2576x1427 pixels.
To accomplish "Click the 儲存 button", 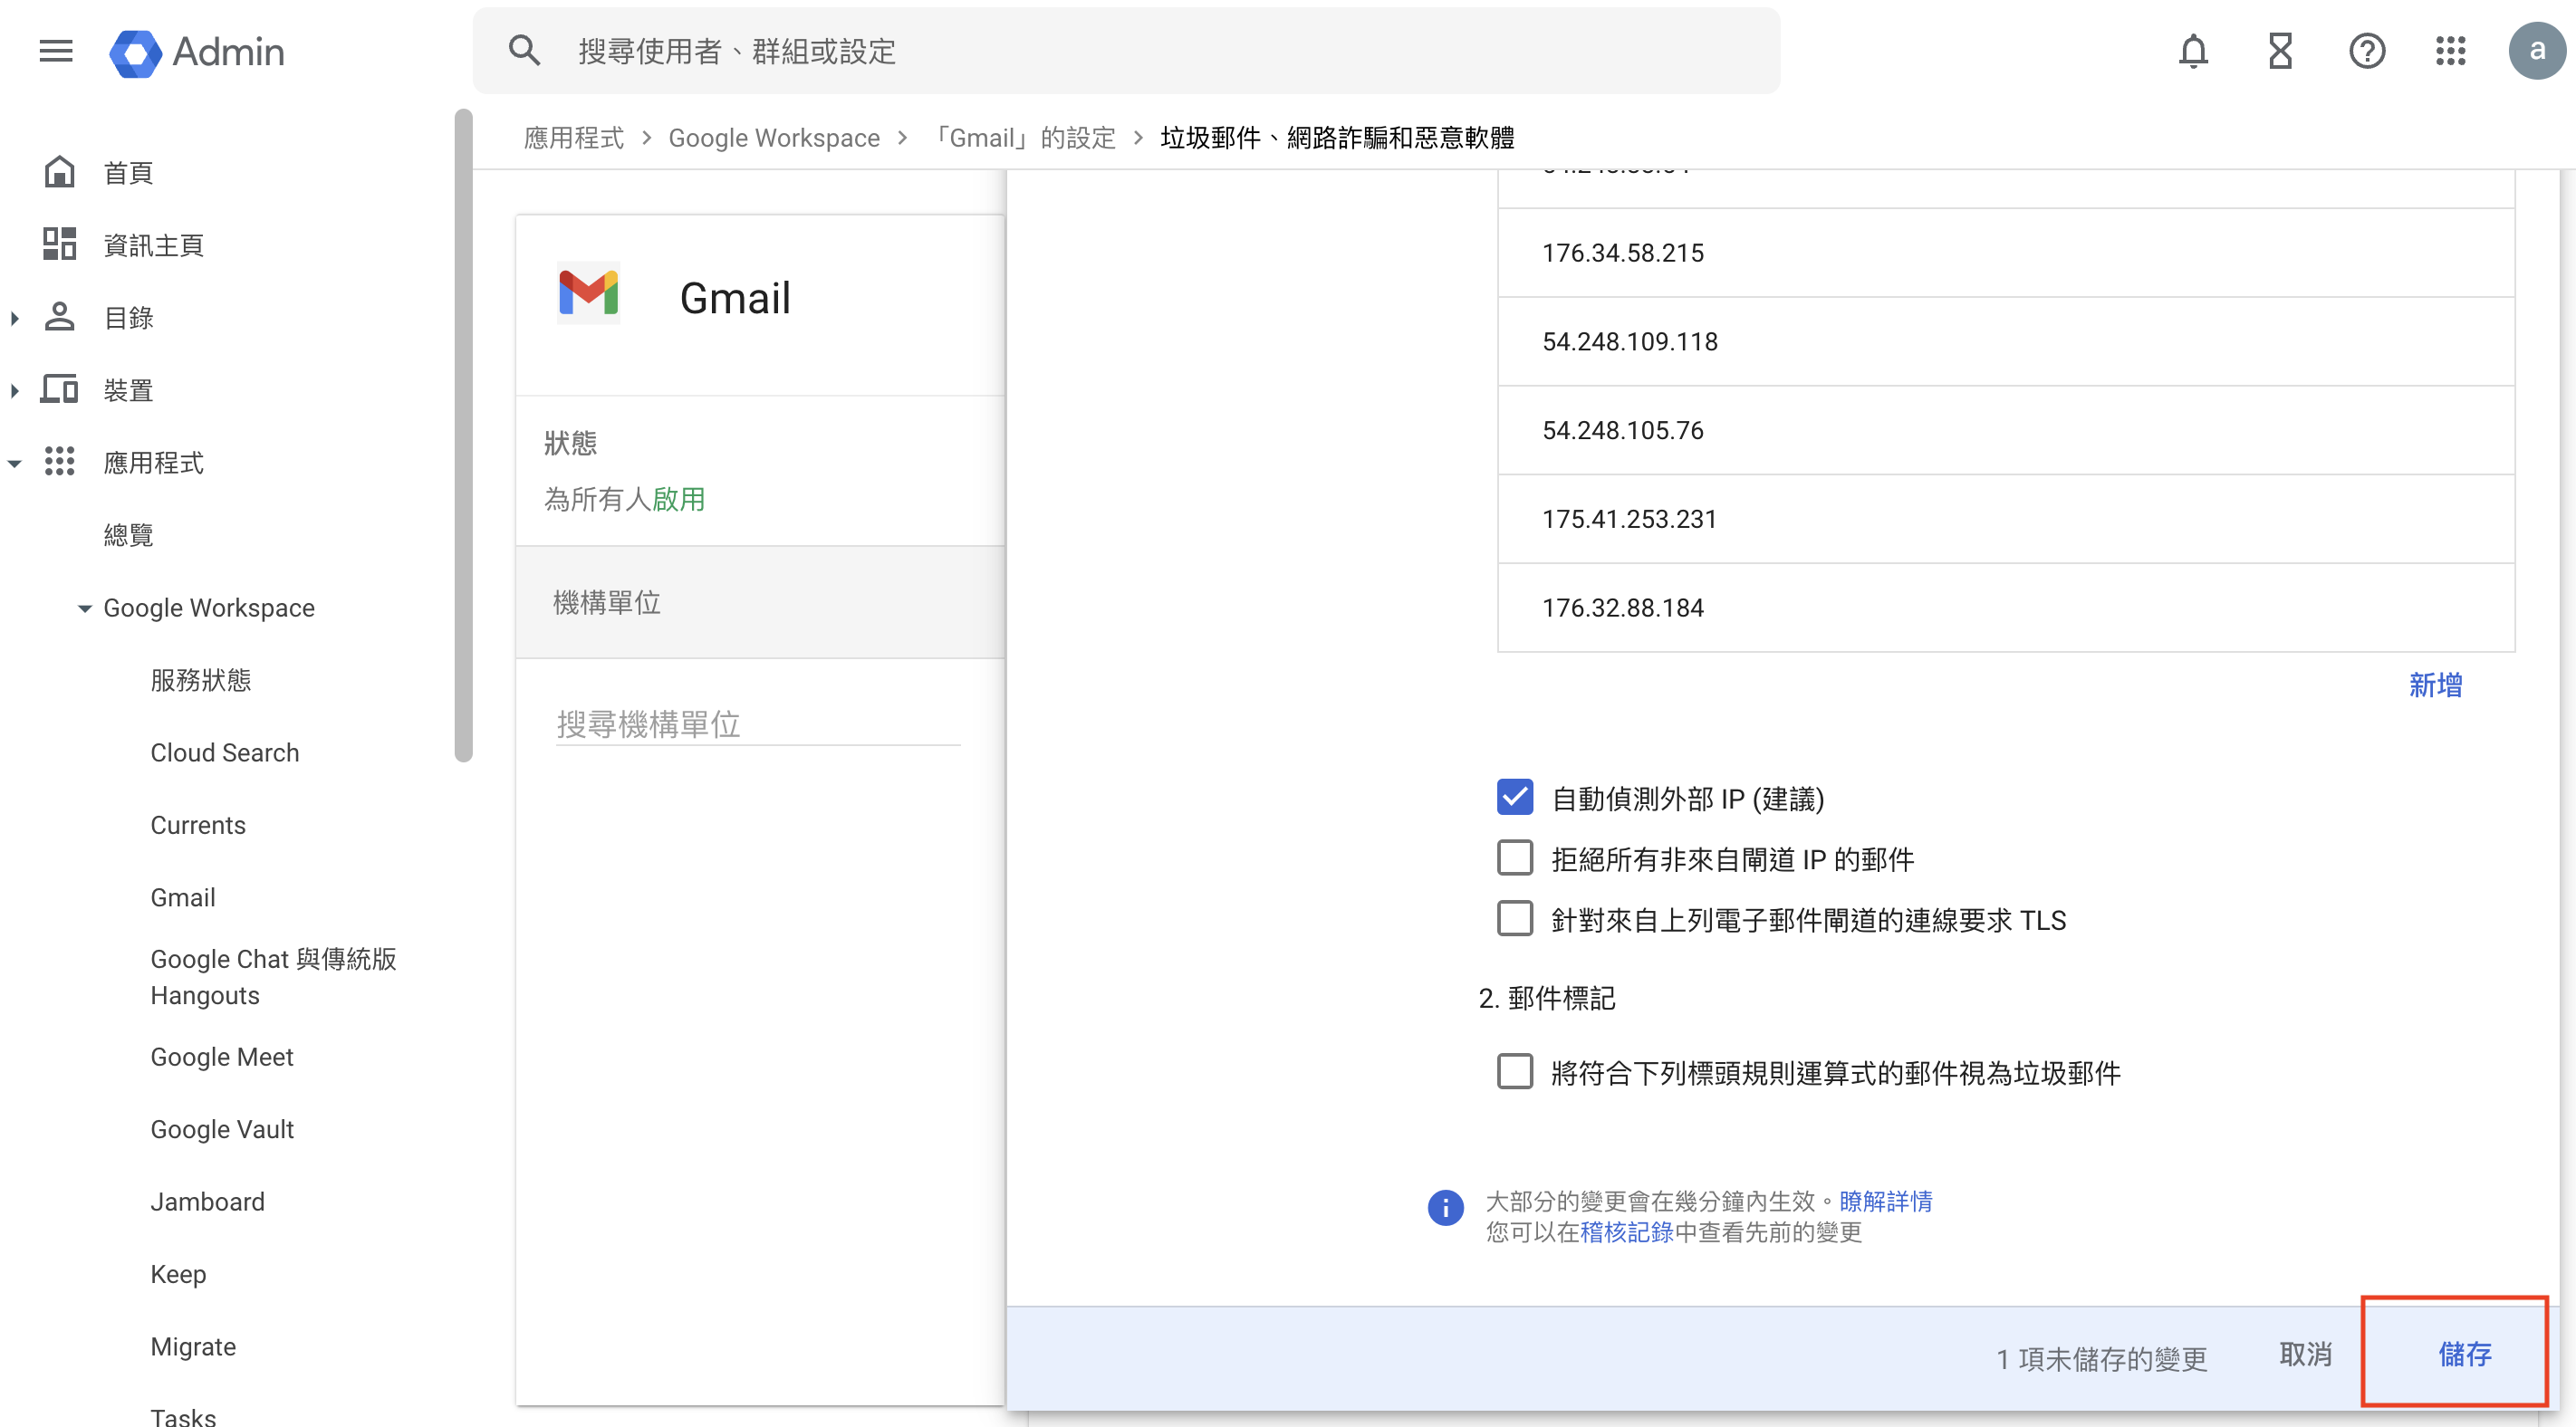I will pos(2464,1354).
